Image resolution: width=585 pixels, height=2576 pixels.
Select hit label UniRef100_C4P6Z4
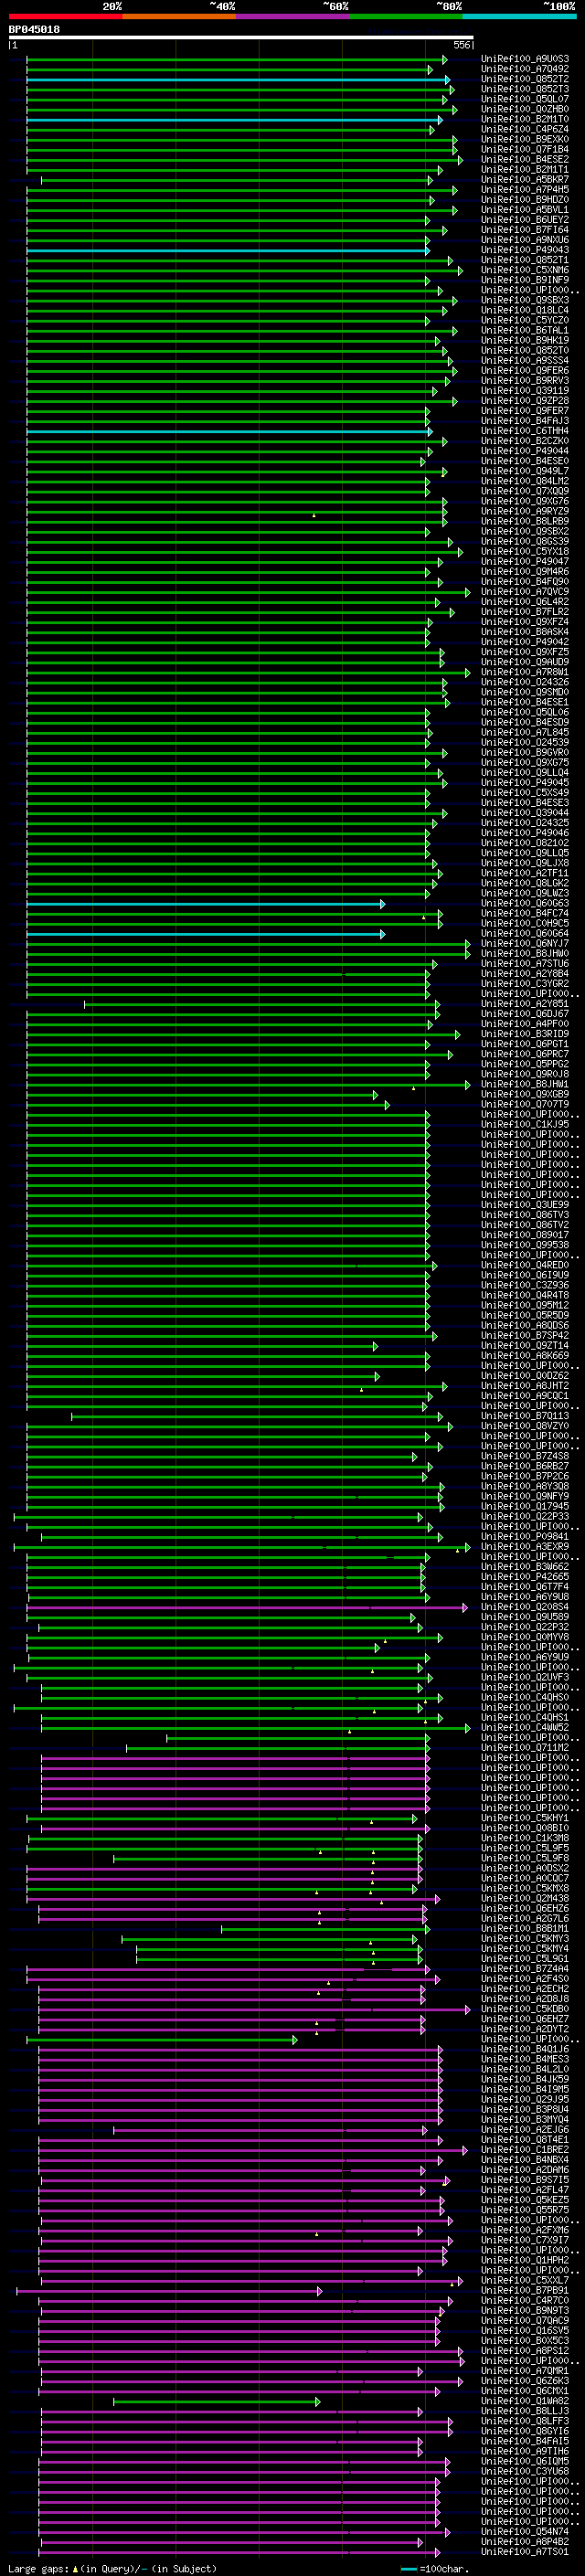(525, 129)
